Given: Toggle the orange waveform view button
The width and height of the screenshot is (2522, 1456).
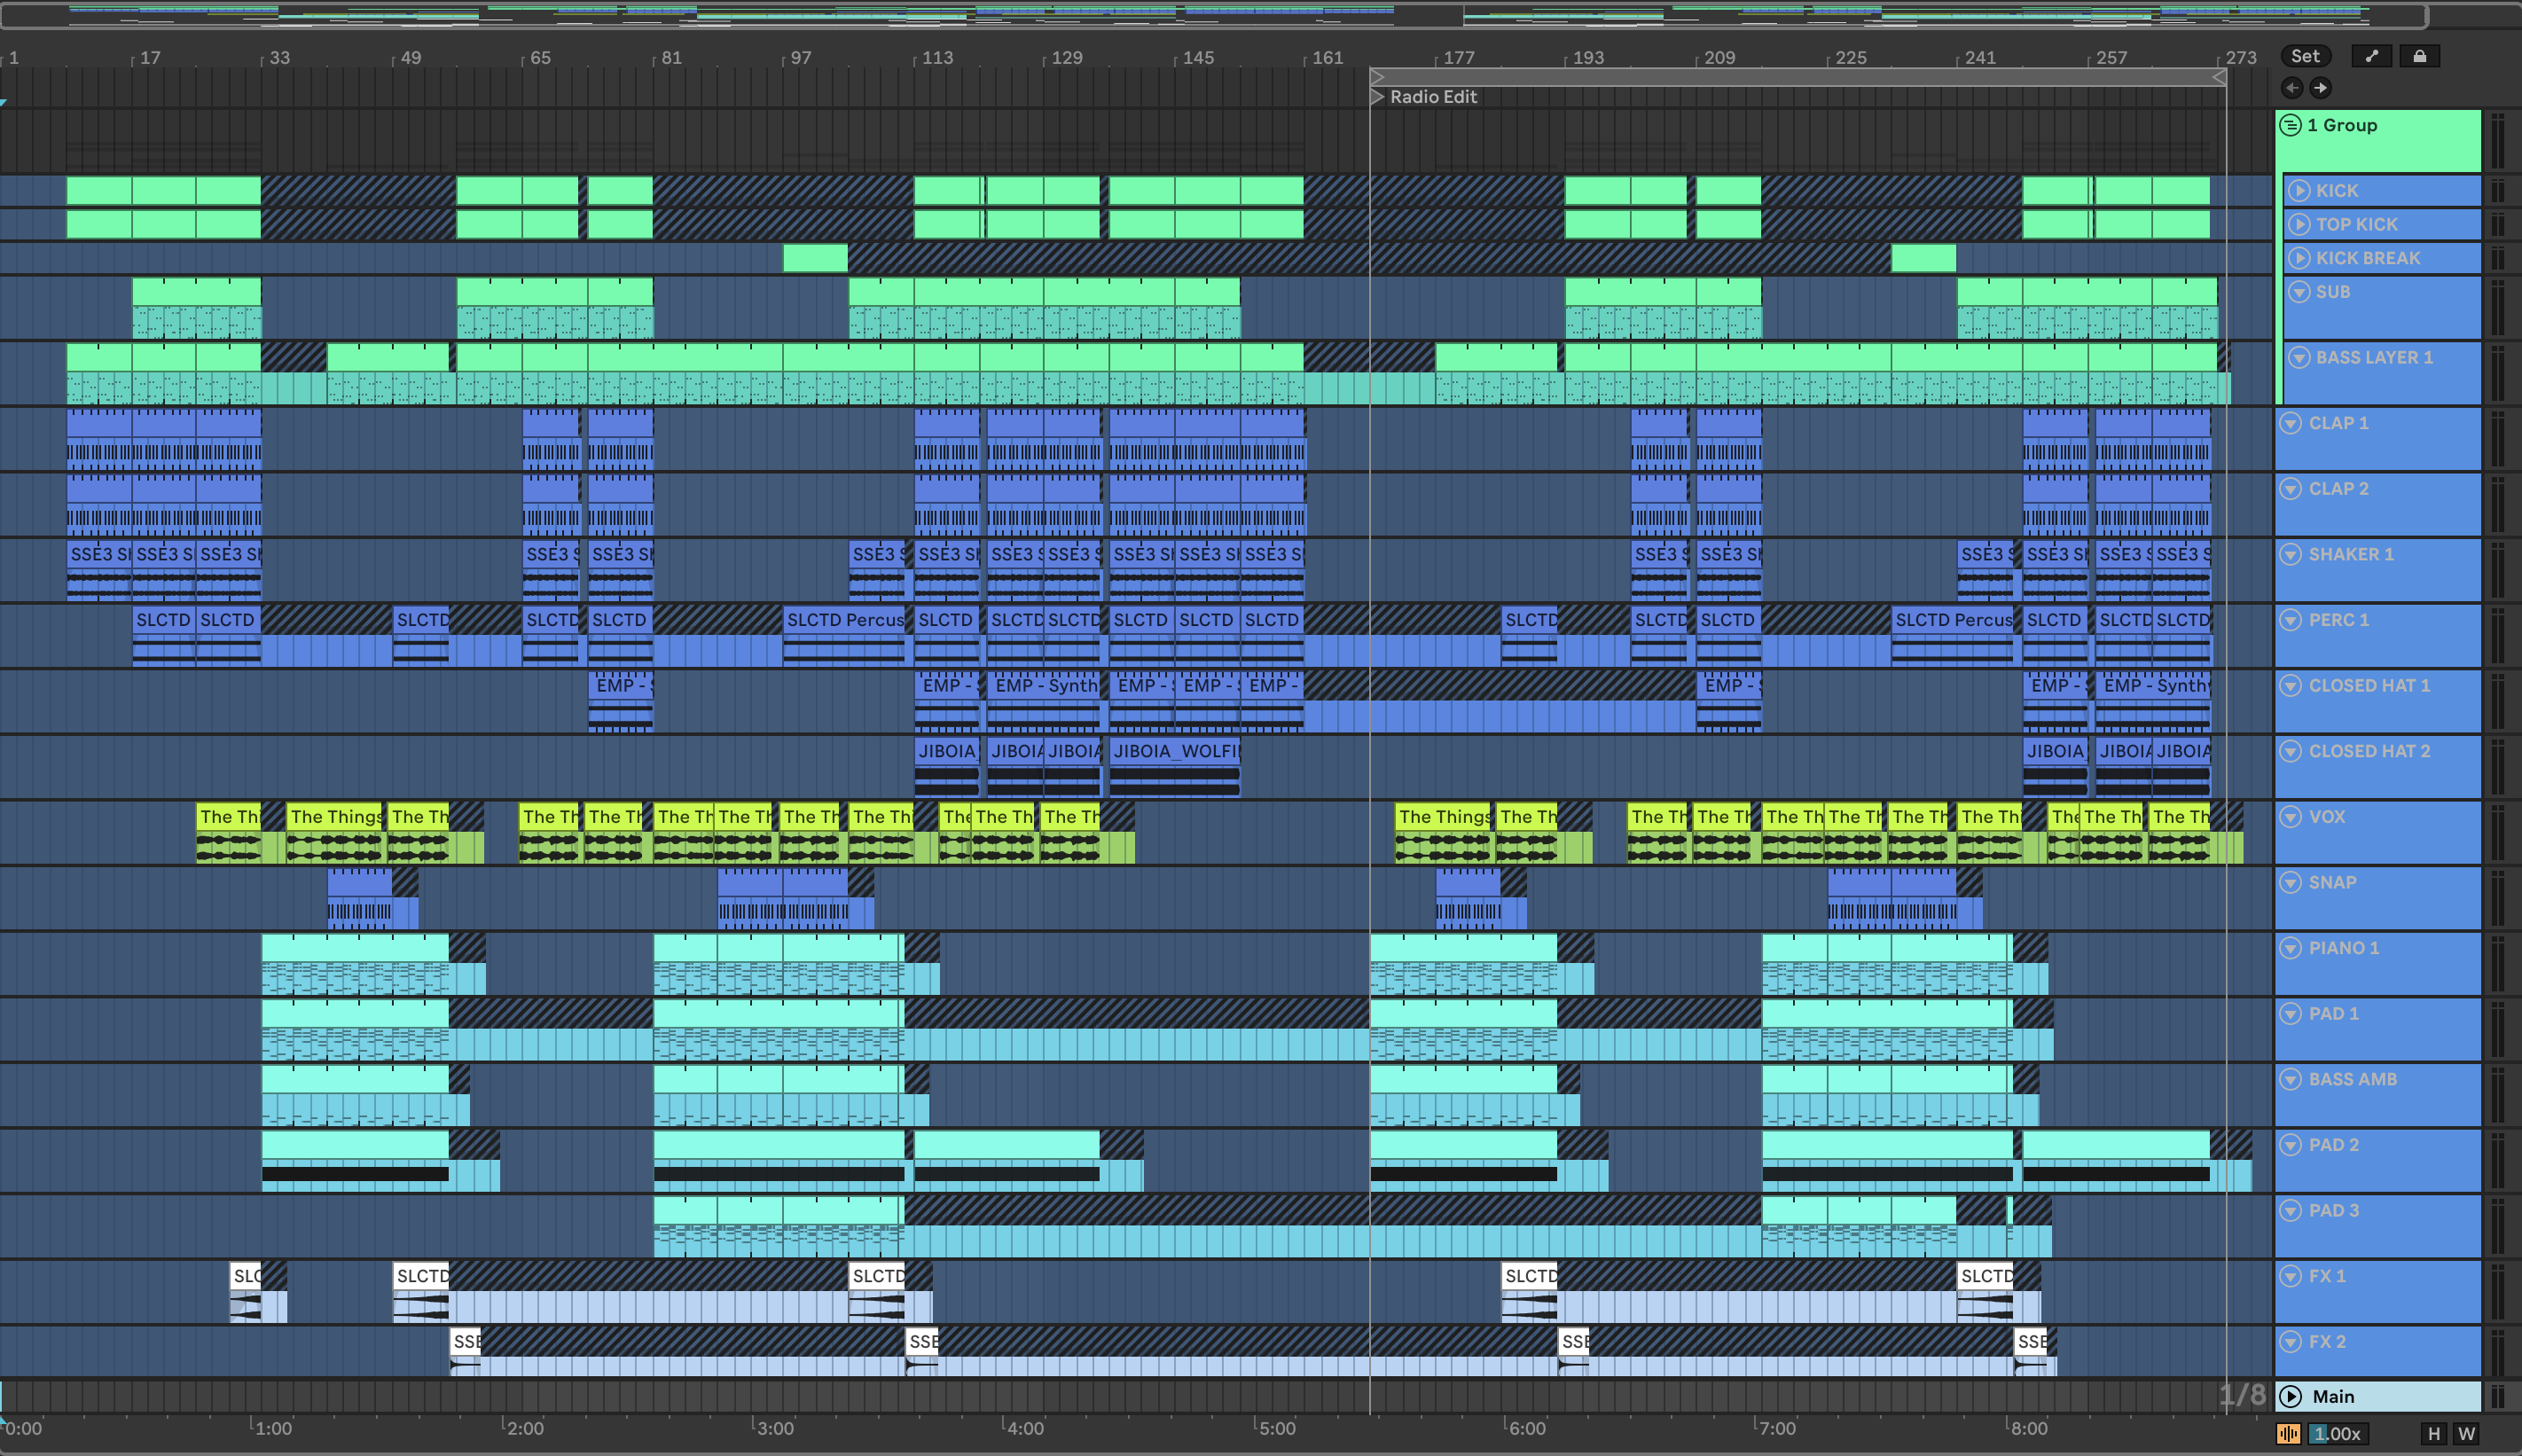Looking at the screenshot, I should [2288, 1433].
